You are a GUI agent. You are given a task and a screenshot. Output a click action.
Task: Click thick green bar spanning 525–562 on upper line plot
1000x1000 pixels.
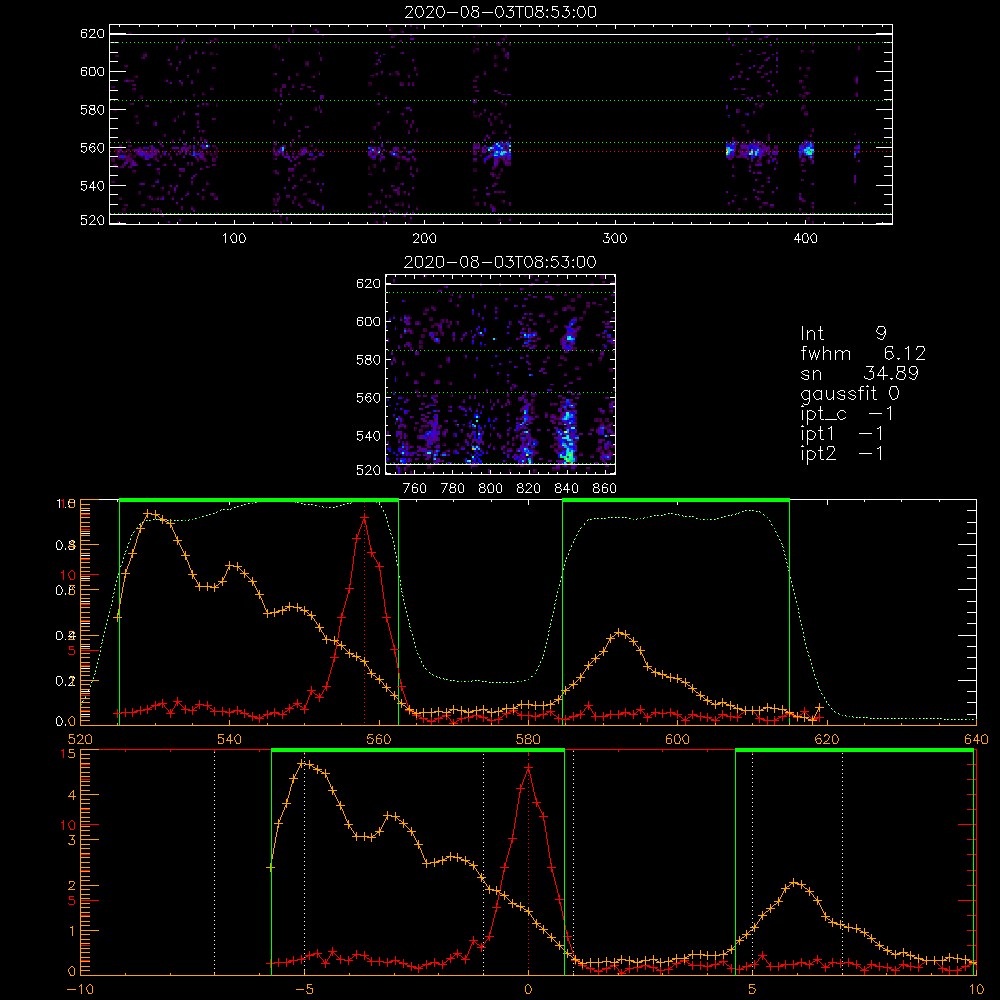259,500
